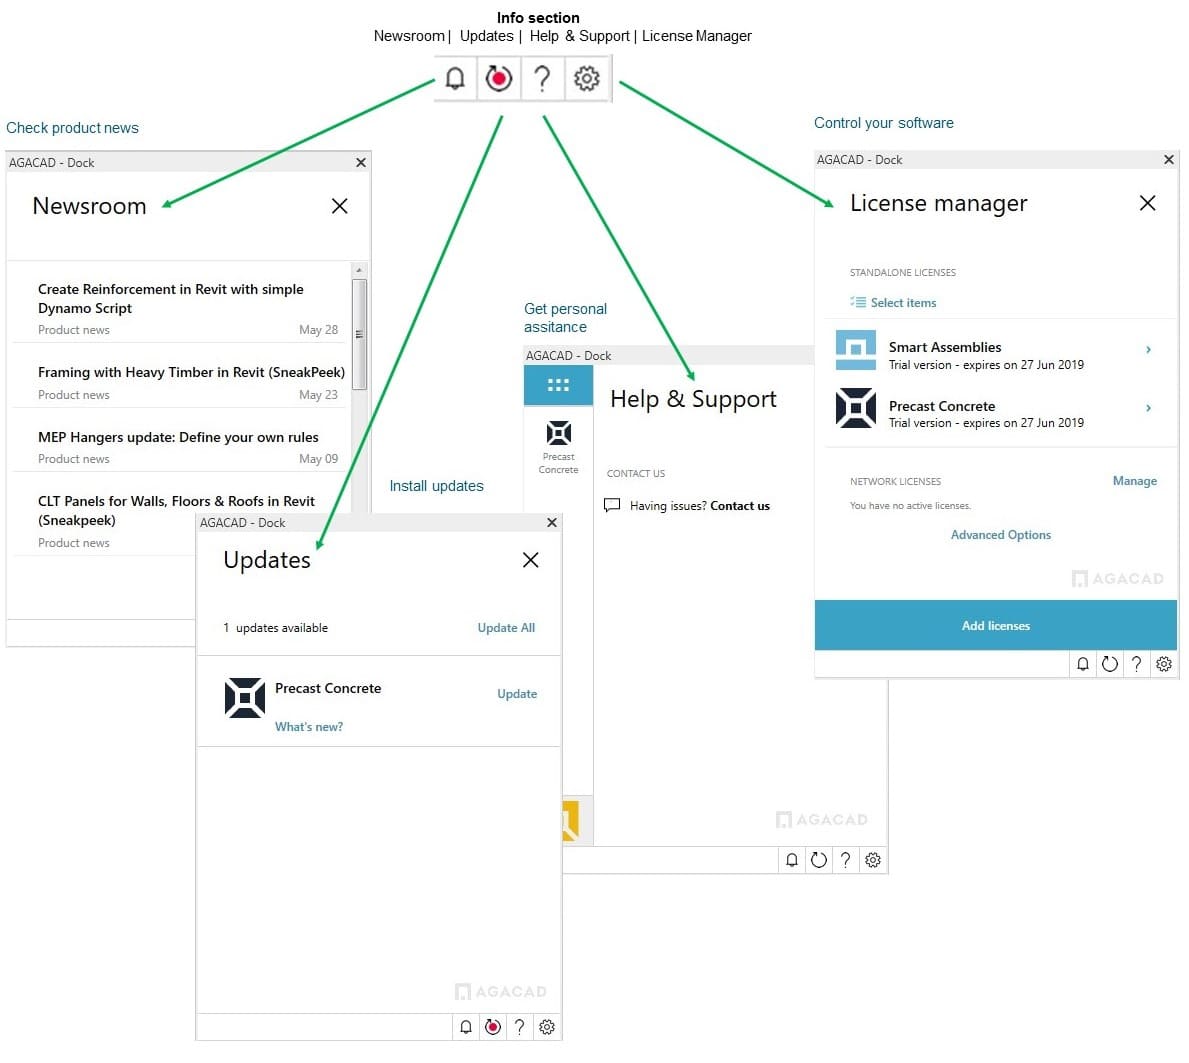The image size is (1189, 1063).
Task: Expand Smart Assemblies license details chevron
Action: [1149, 350]
